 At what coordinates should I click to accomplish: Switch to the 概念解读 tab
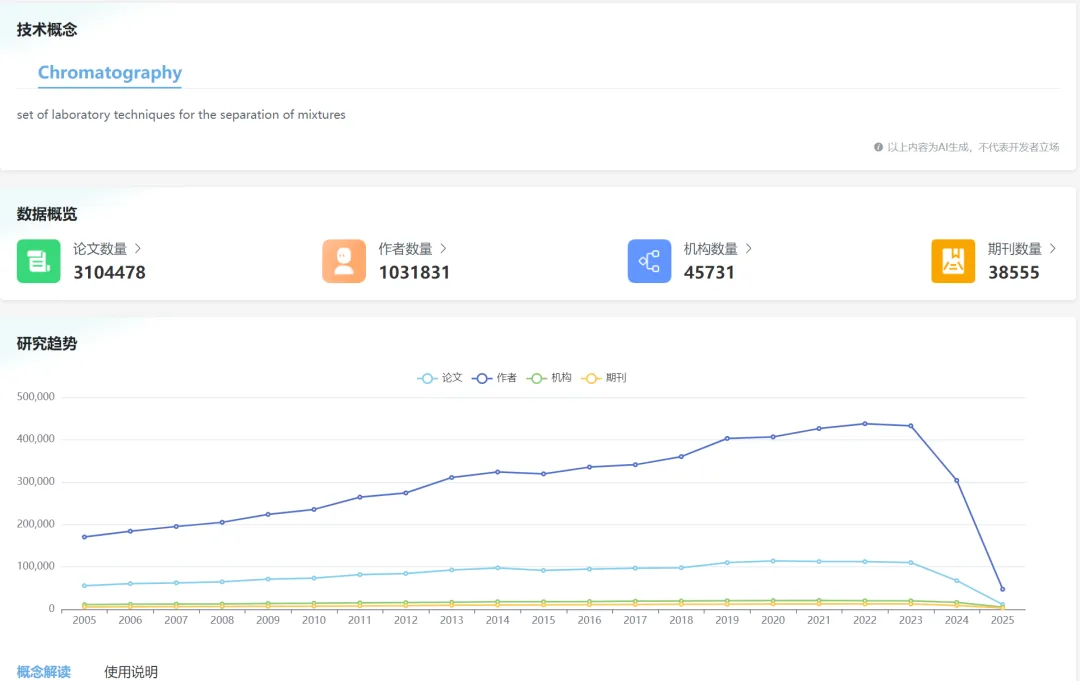click(44, 671)
